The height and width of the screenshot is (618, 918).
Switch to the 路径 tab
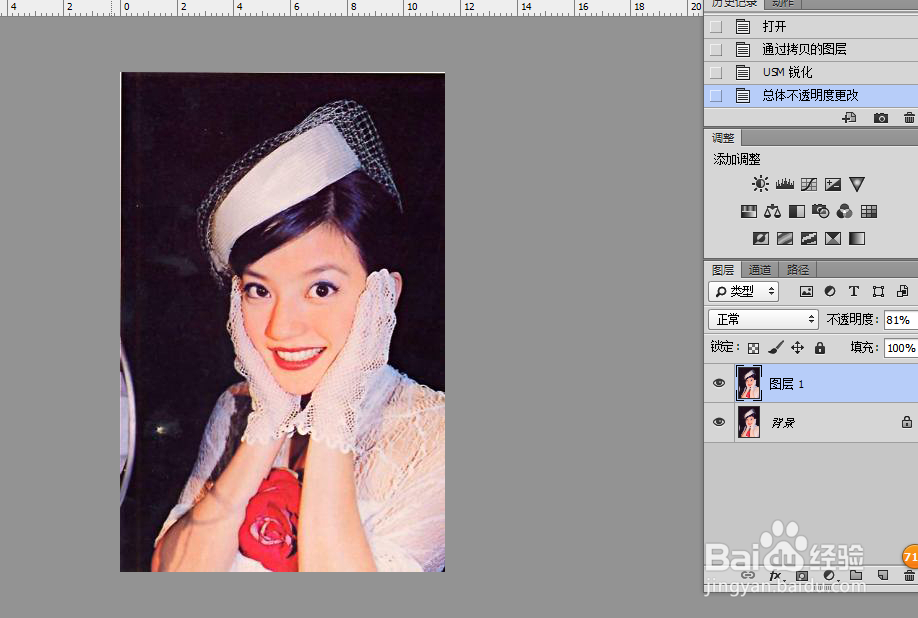(x=797, y=270)
